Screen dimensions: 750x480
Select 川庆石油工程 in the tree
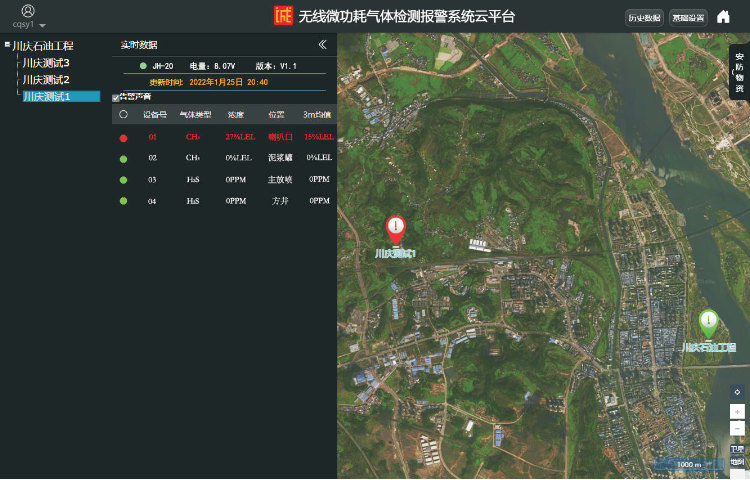[x=43, y=46]
